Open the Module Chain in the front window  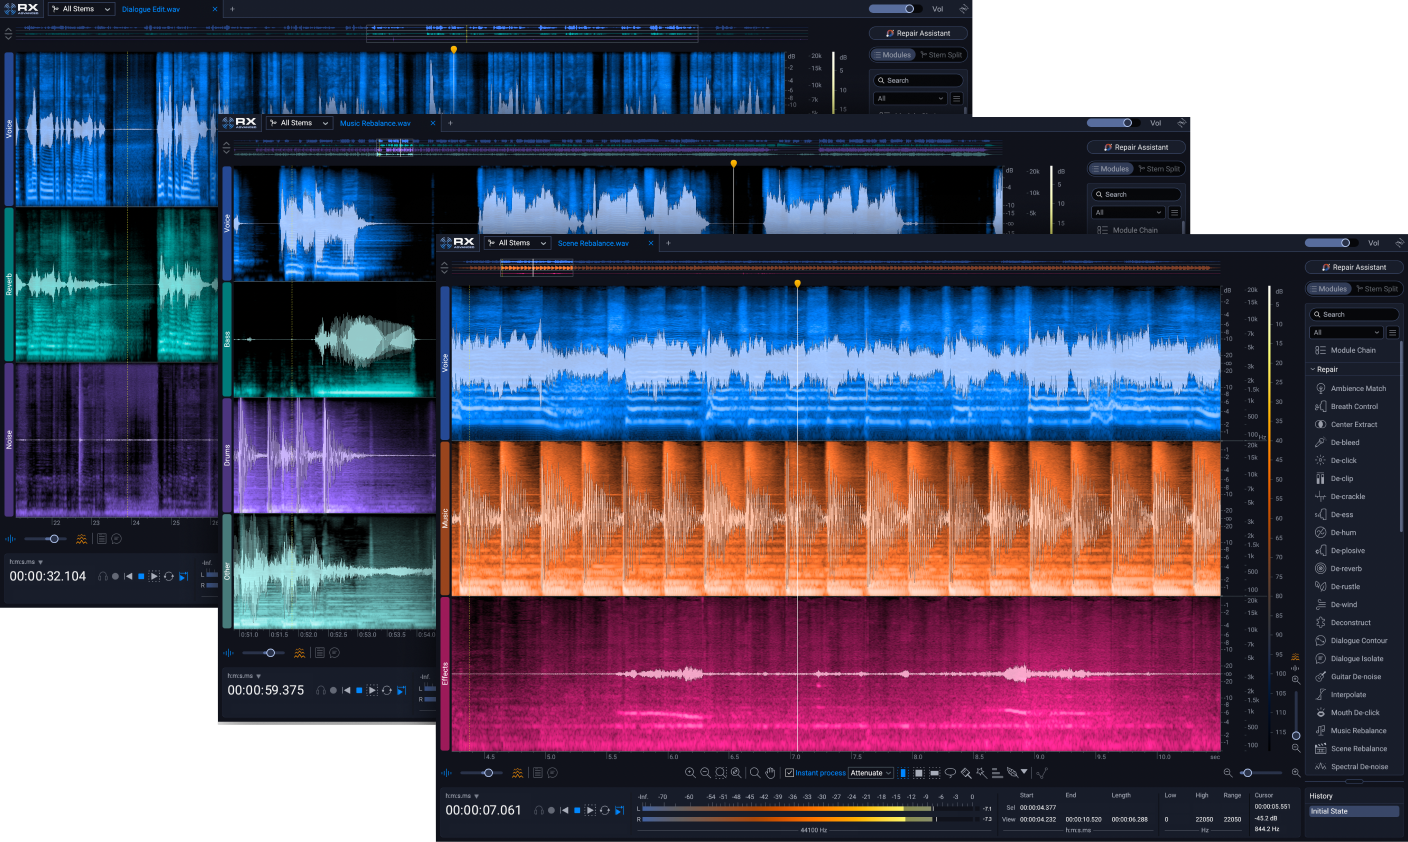tap(1352, 350)
